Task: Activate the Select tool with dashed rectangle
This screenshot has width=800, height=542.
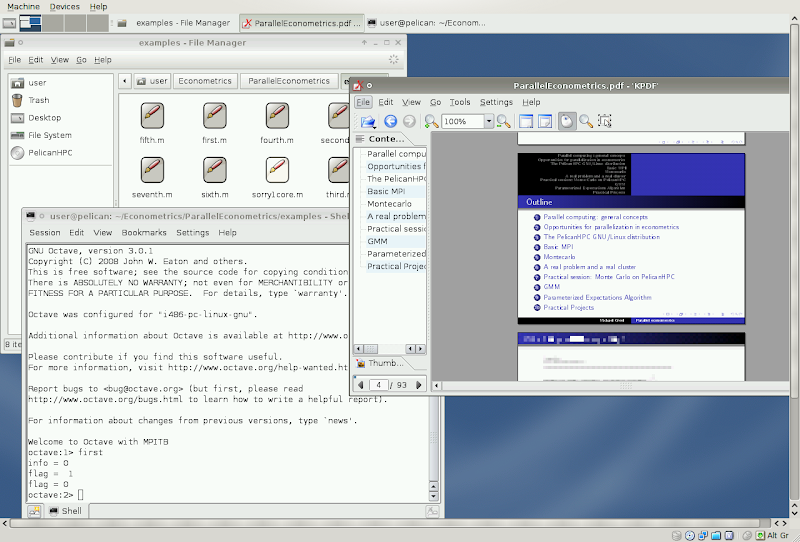Action: [605, 121]
